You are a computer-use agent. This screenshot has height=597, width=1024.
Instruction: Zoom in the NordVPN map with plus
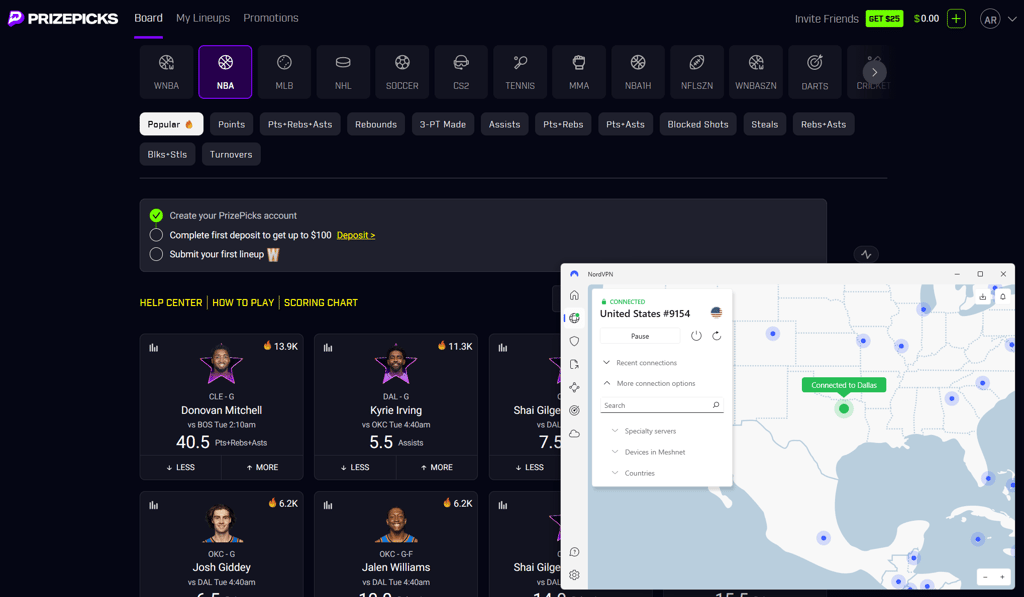pyautogui.click(x=1002, y=577)
